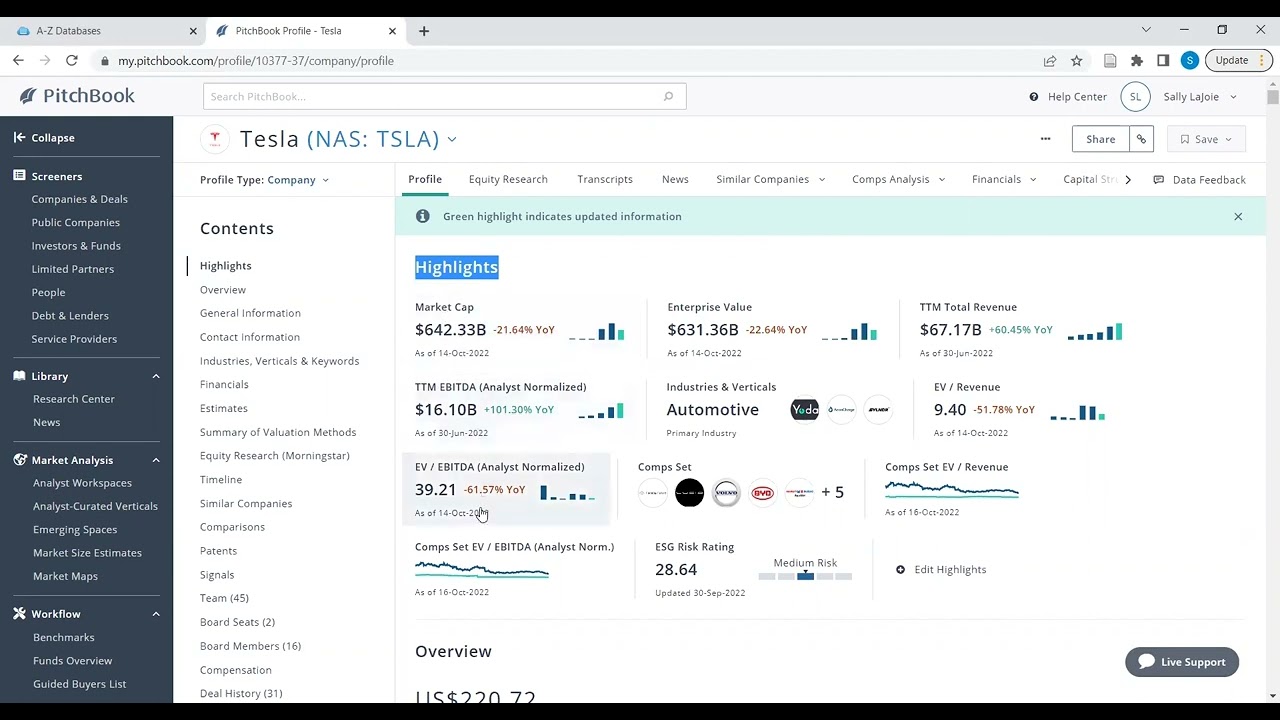Switch to the Transcripts tab
The width and height of the screenshot is (1280, 720).
click(x=605, y=180)
